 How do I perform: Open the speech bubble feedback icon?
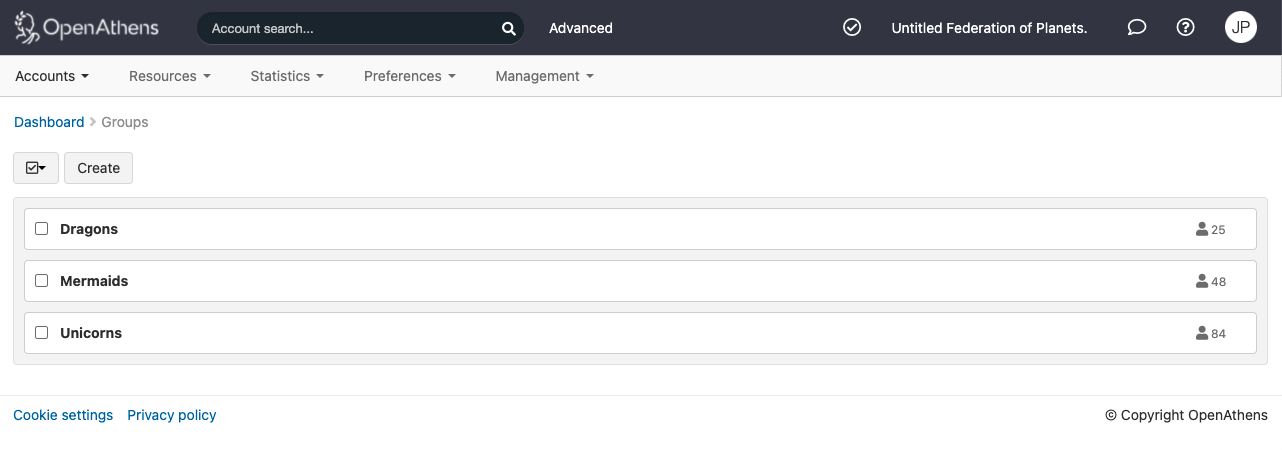1136,28
